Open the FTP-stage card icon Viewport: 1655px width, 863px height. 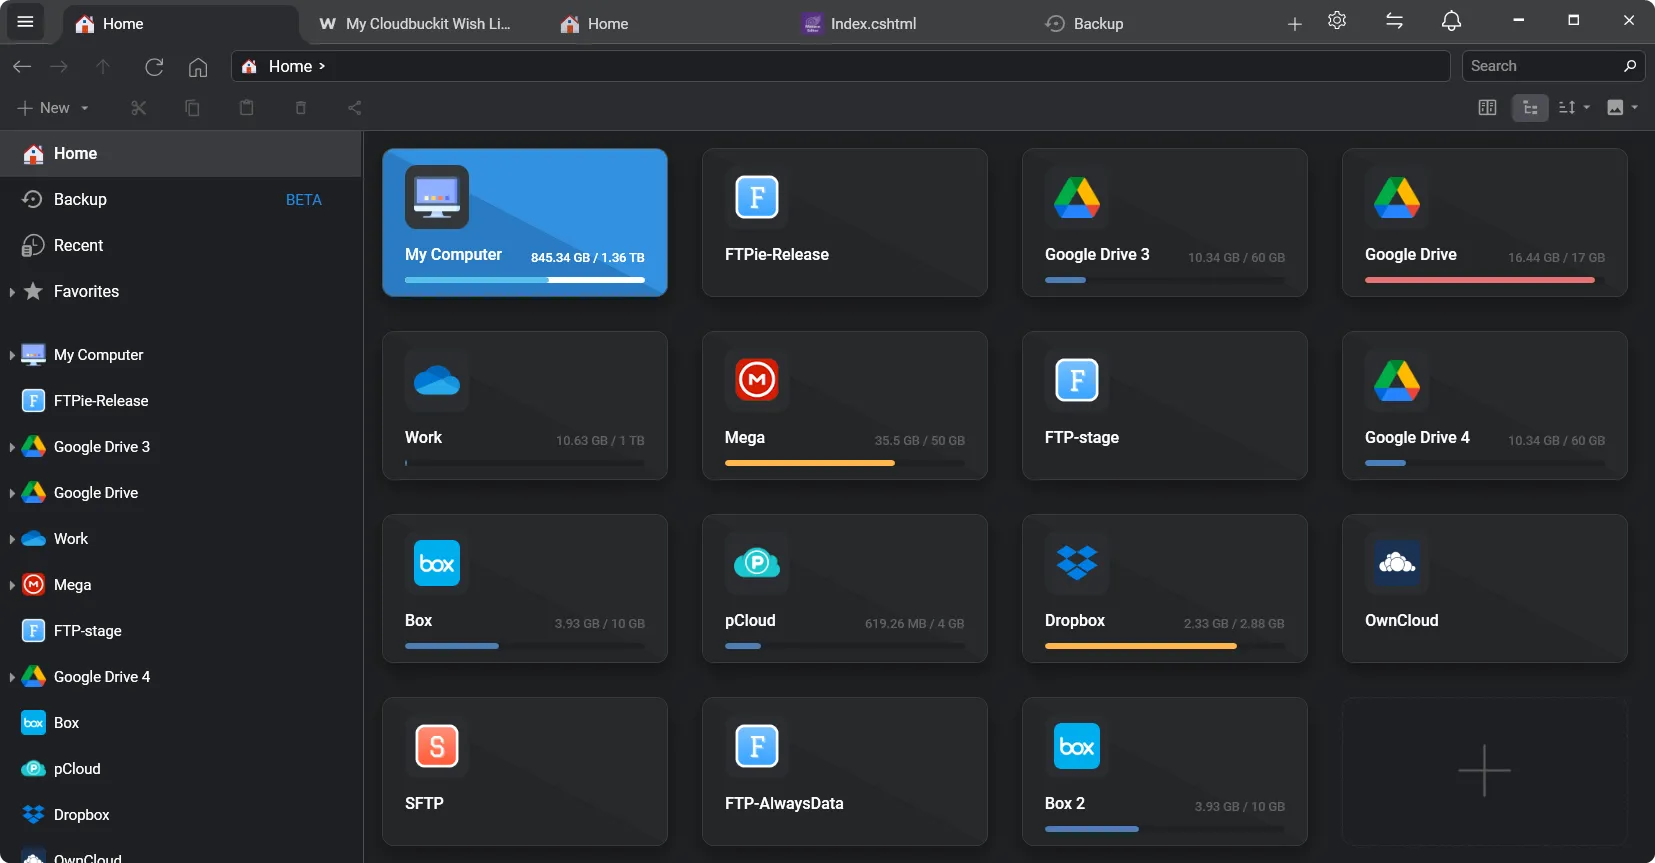(1077, 380)
